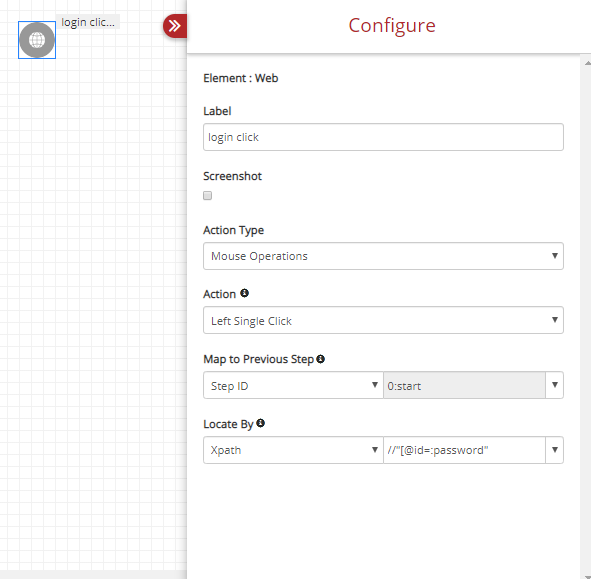
Task: Open the Xpath locator type dropdown
Action: (293, 450)
